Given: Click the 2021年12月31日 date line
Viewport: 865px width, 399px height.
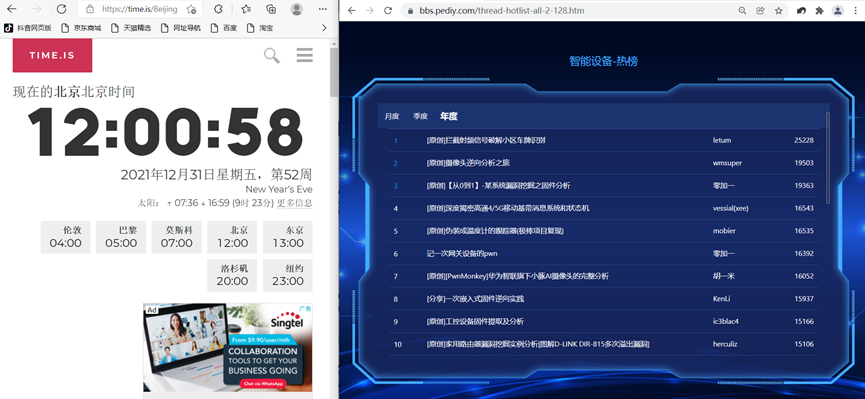Looking at the screenshot, I should [216, 175].
